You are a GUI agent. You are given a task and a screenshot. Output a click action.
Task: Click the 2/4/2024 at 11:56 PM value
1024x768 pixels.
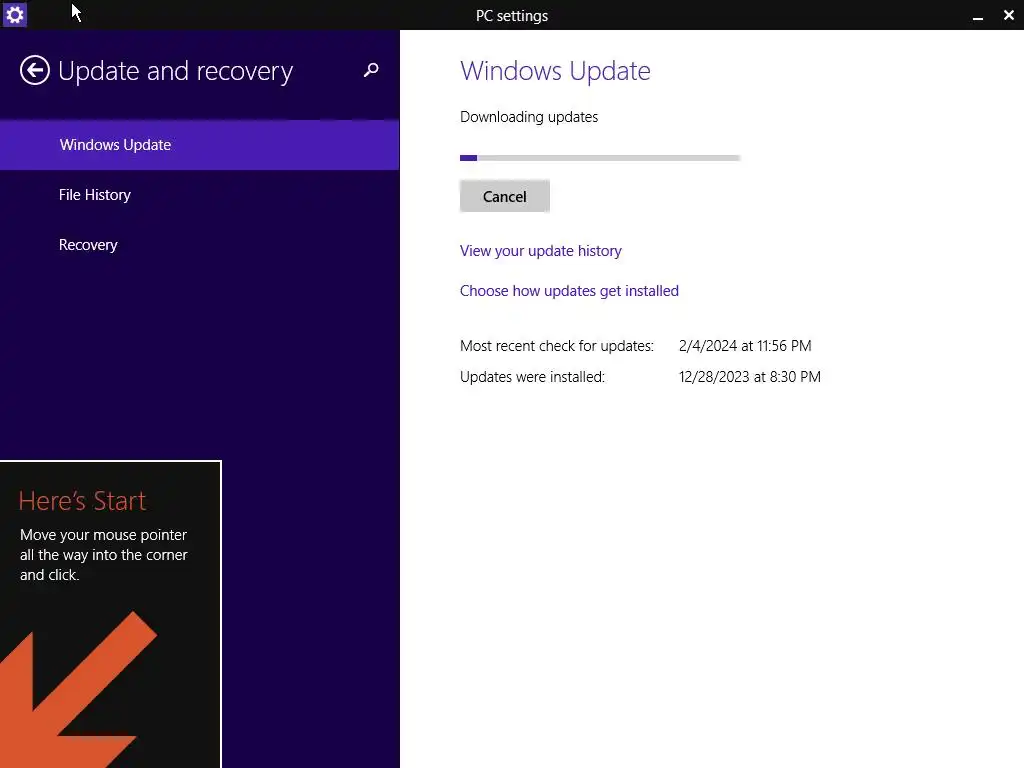pyautogui.click(x=745, y=345)
